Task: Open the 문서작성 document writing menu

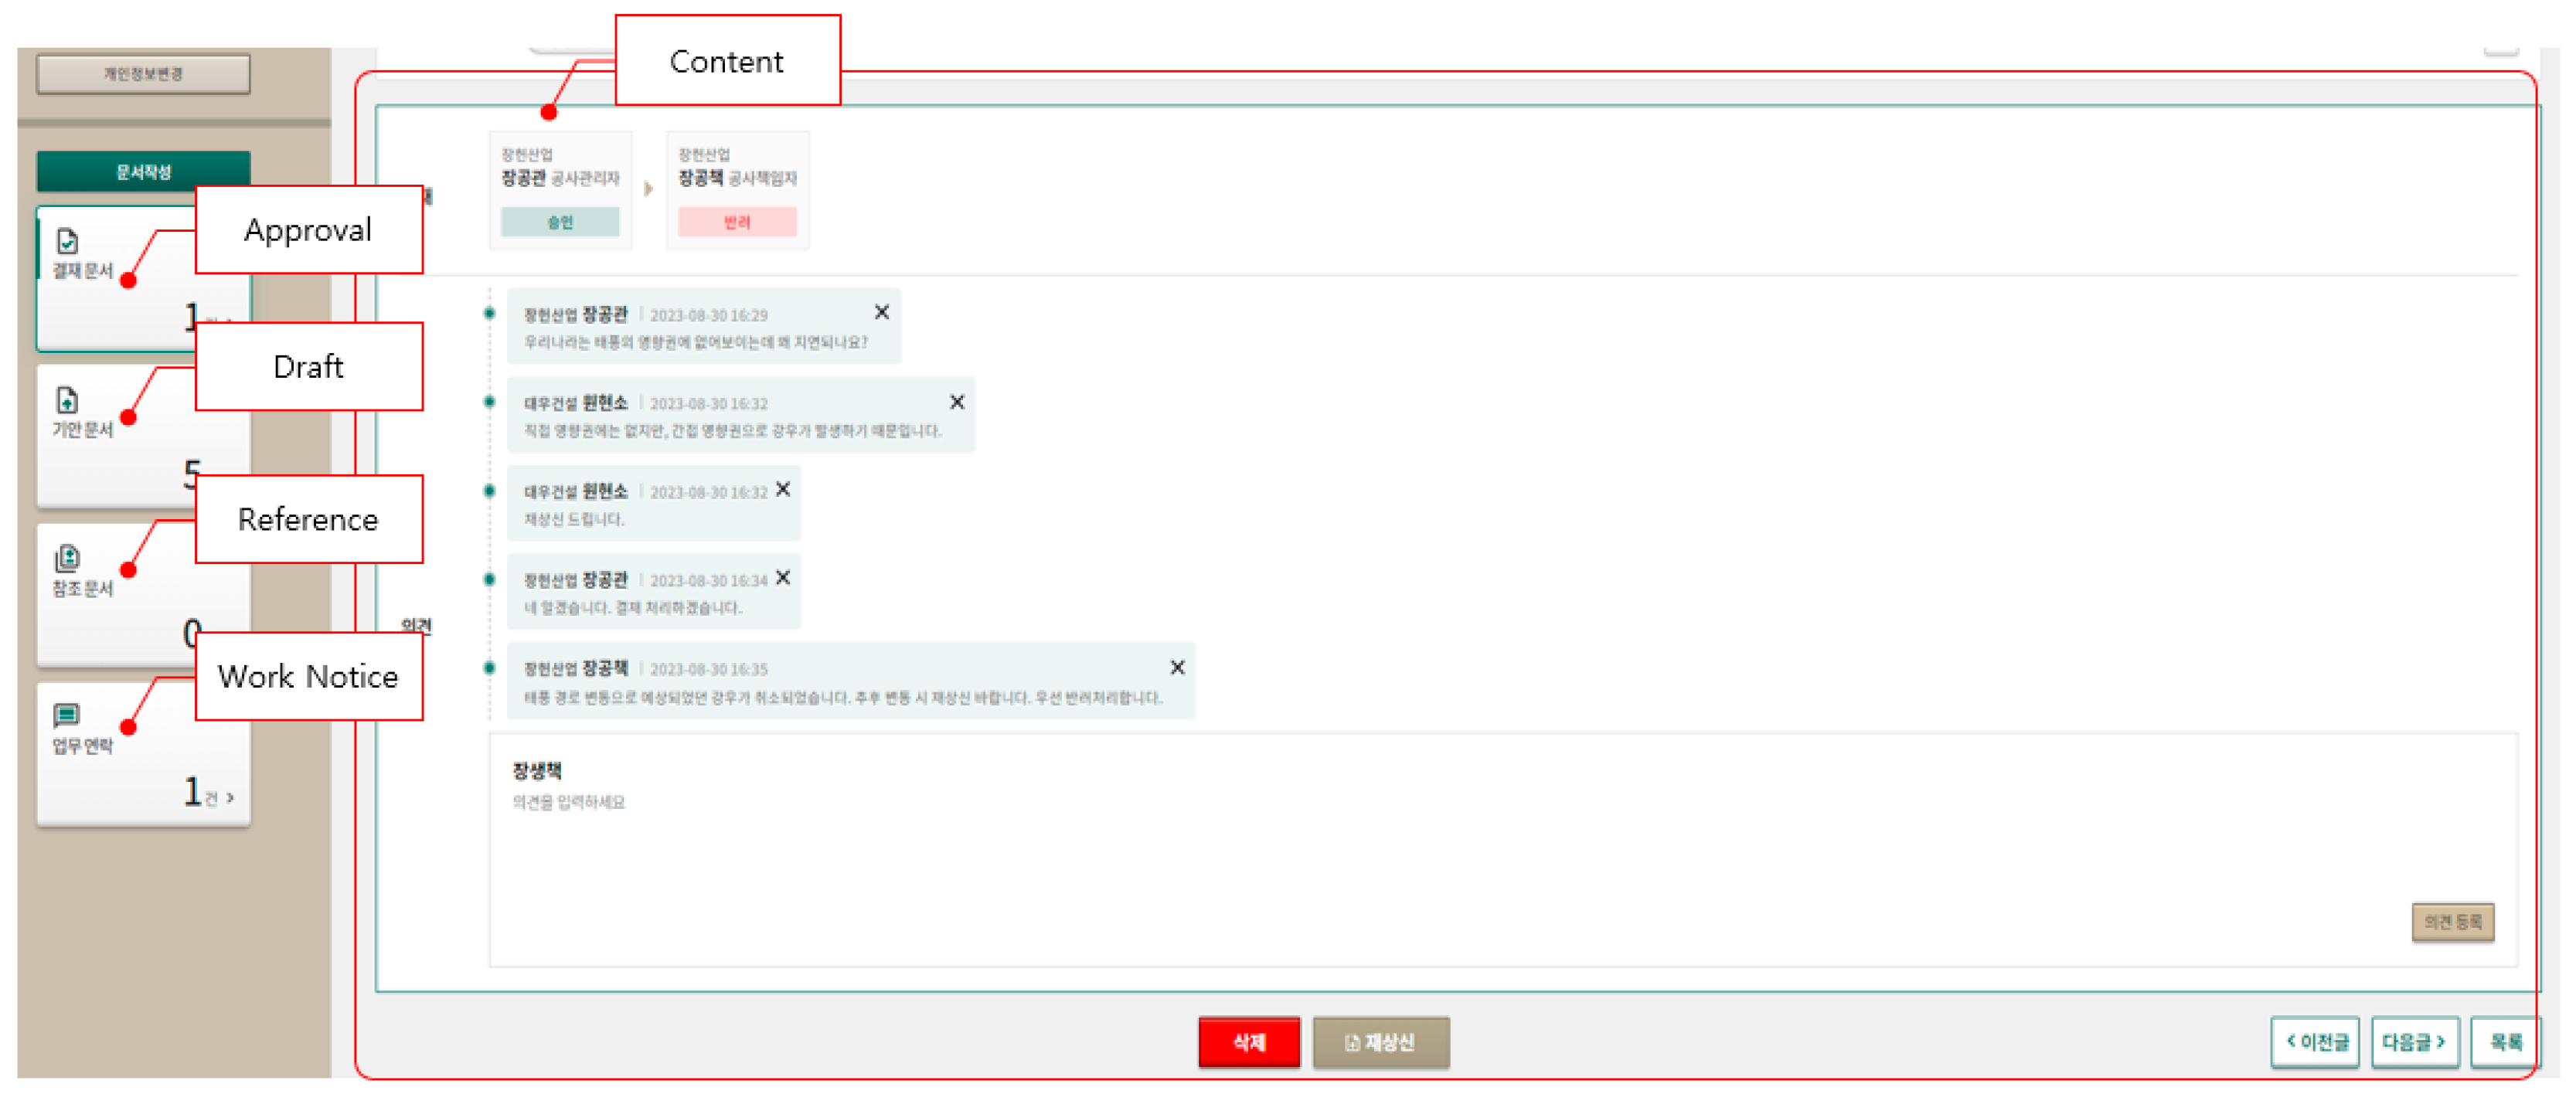Action: (144, 172)
